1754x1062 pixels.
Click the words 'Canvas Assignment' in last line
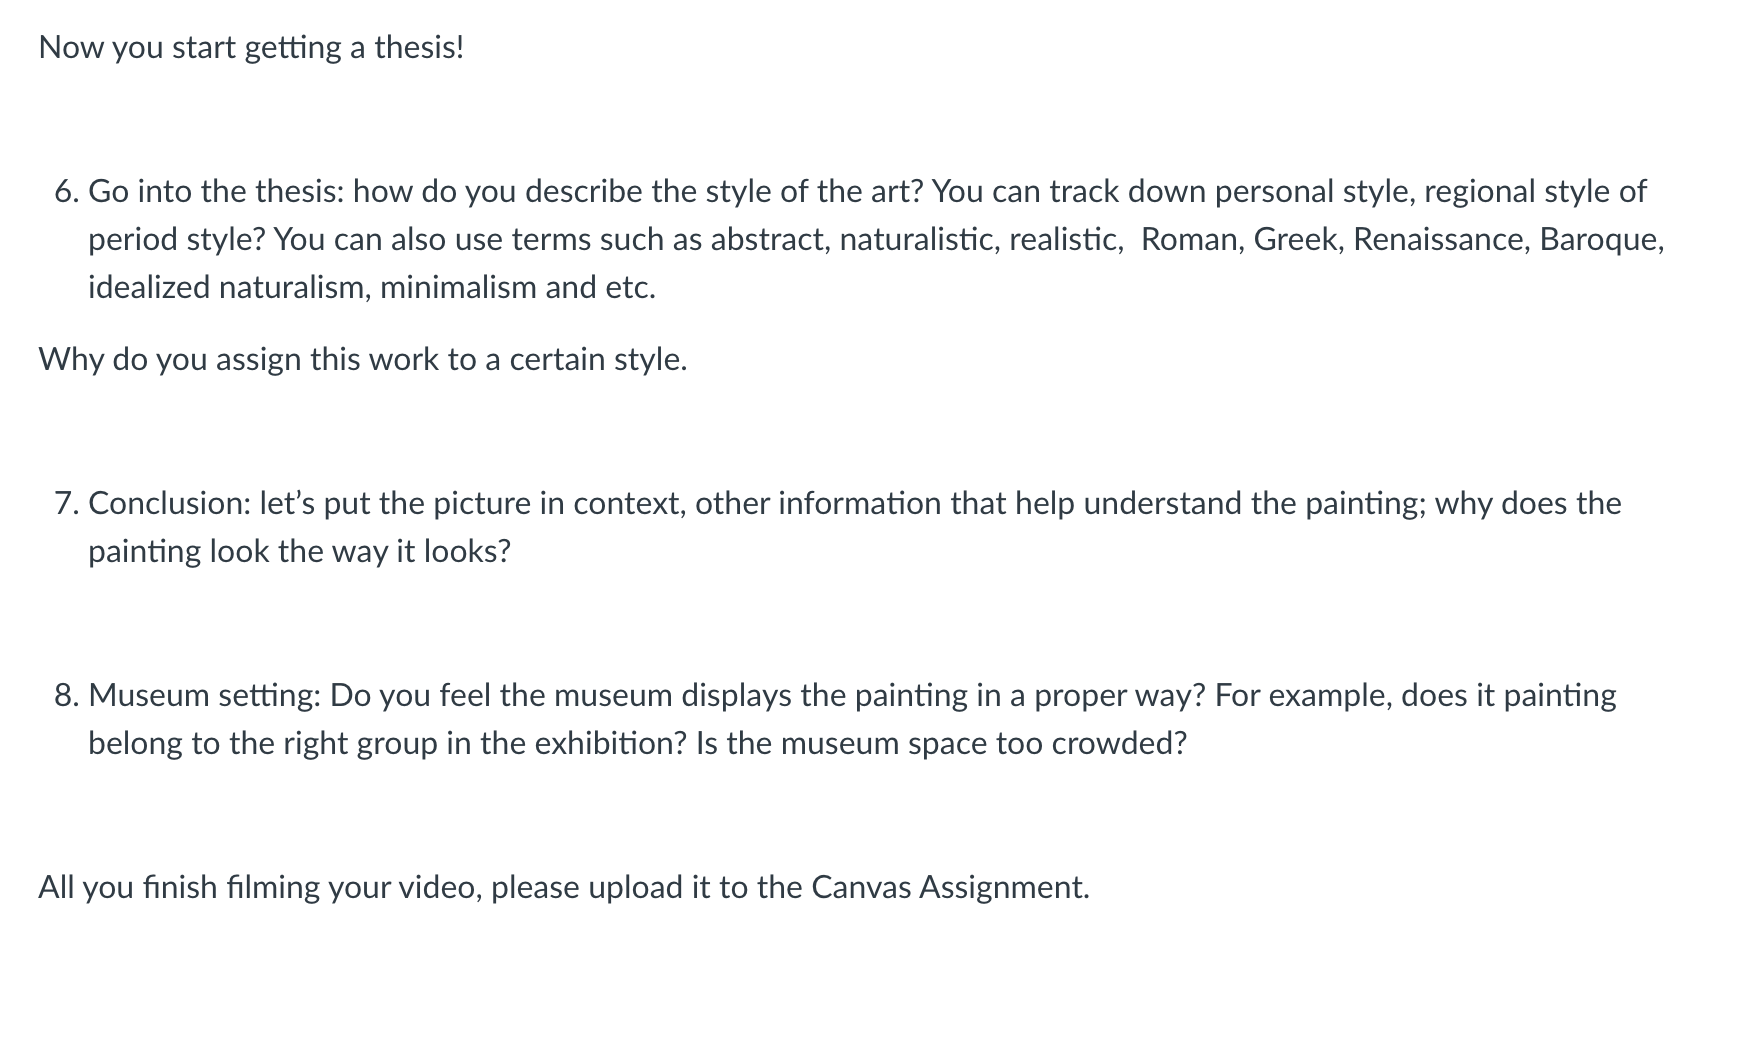(x=948, y=887)
